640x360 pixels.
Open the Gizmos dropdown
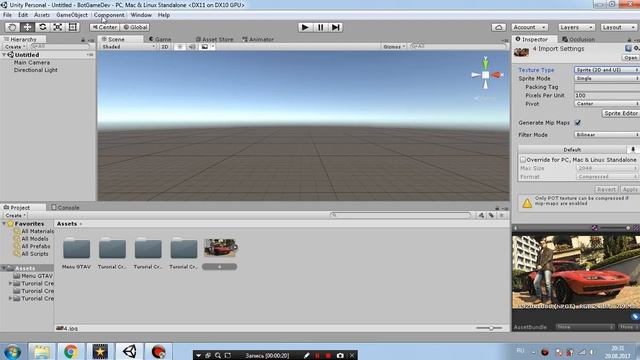394,47
